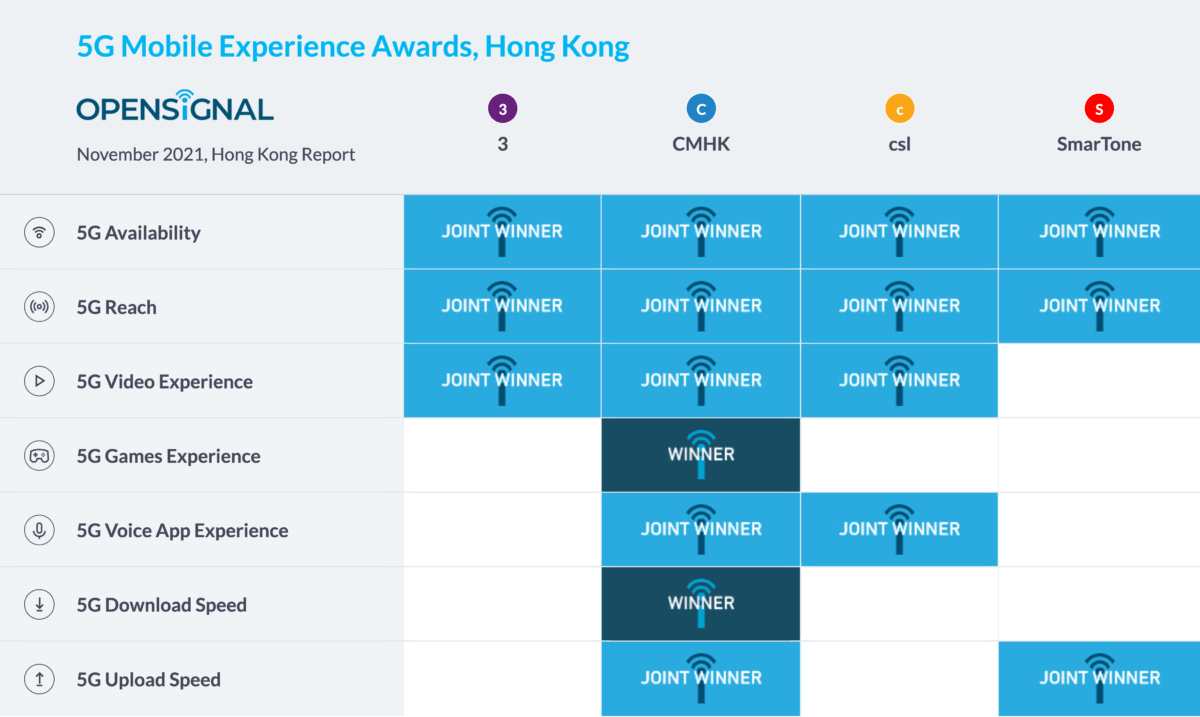Click the 5G Video Experience play icon
1200x717 pixels.
point(39,381)
